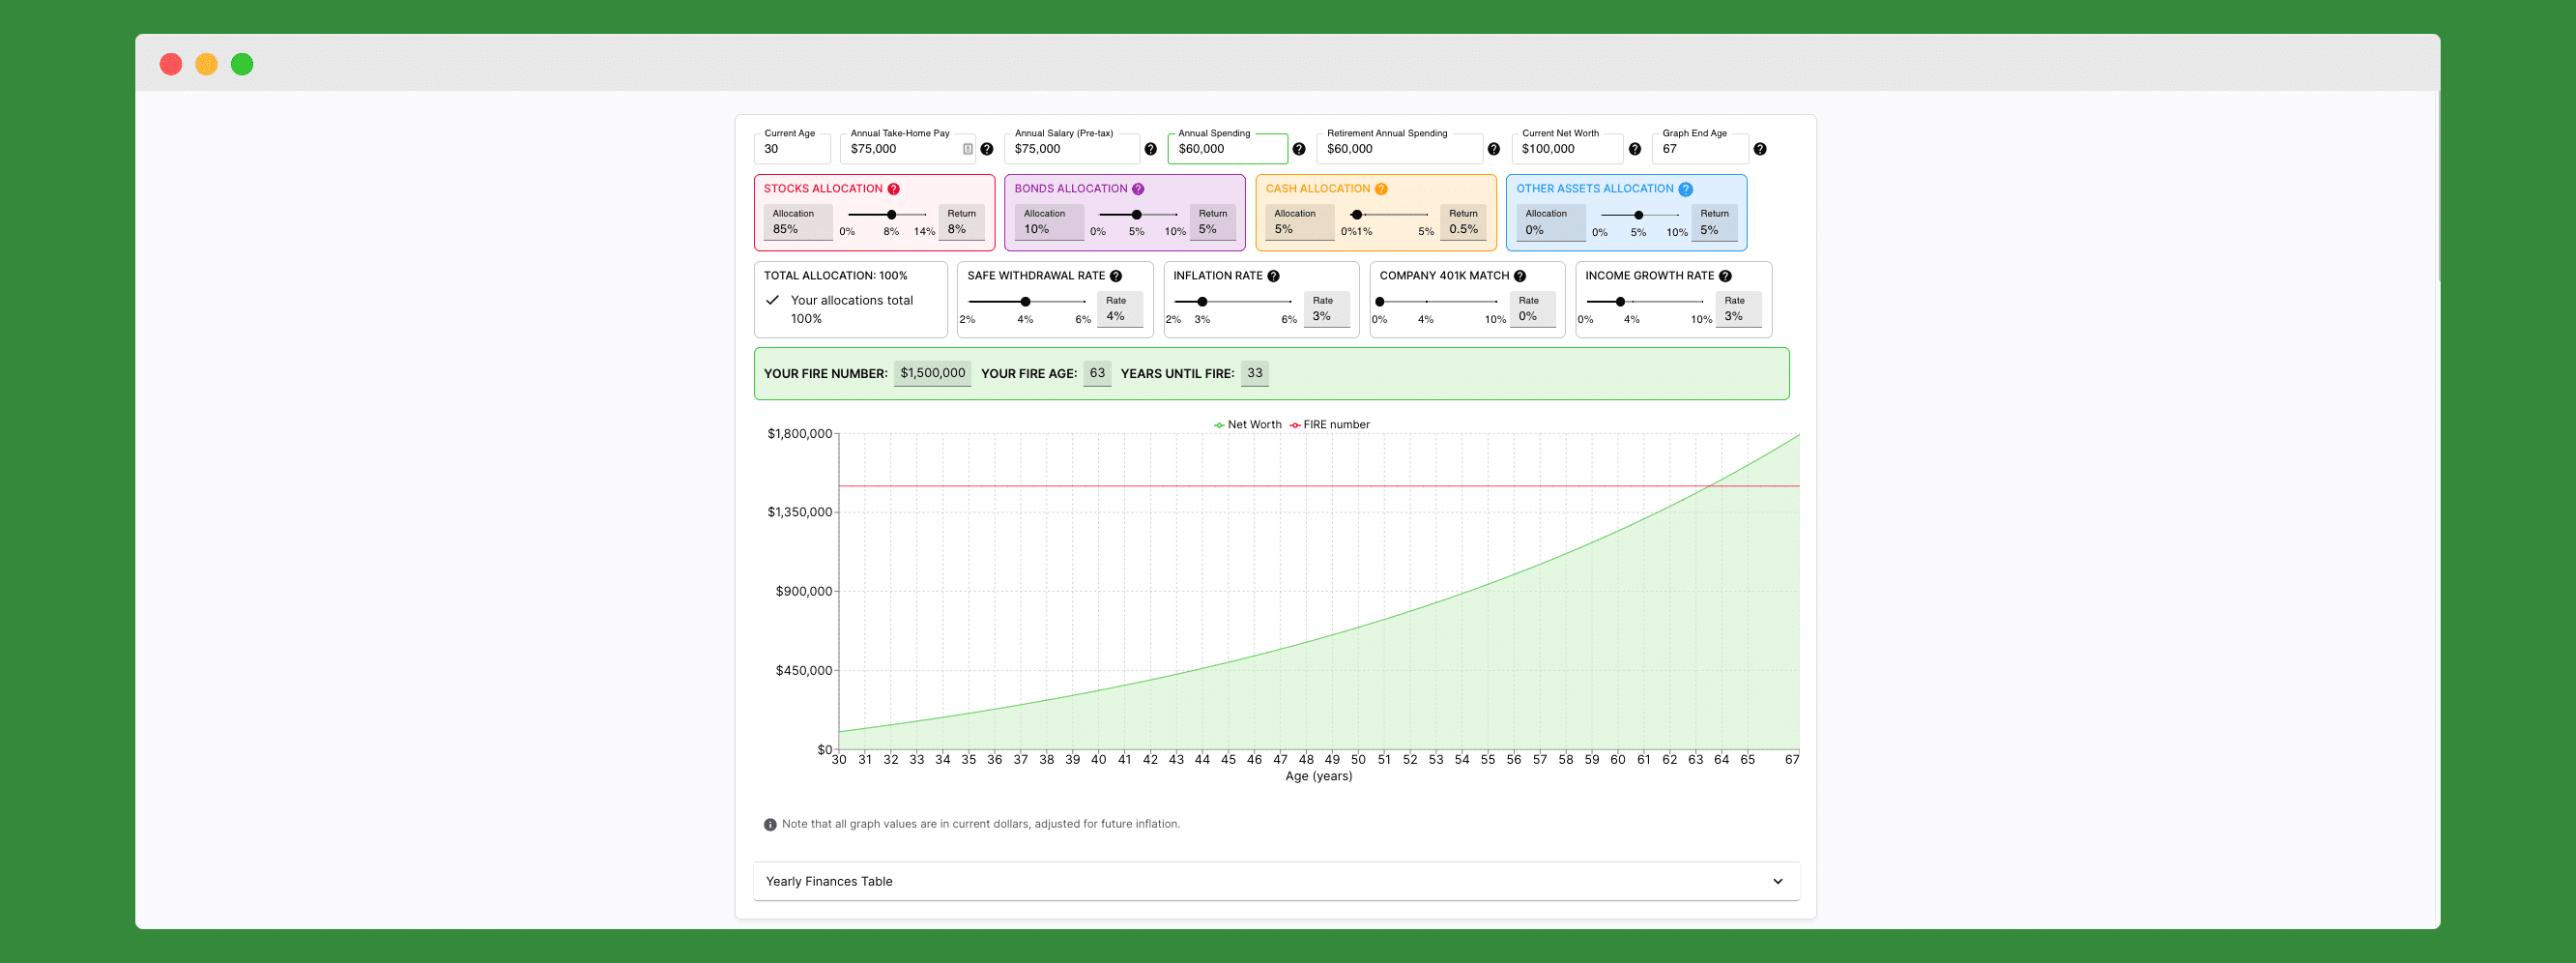Click the Cash Allocation question mark icon
The width and height of the screenshot is (2576, 963).
pos(1381,189)
